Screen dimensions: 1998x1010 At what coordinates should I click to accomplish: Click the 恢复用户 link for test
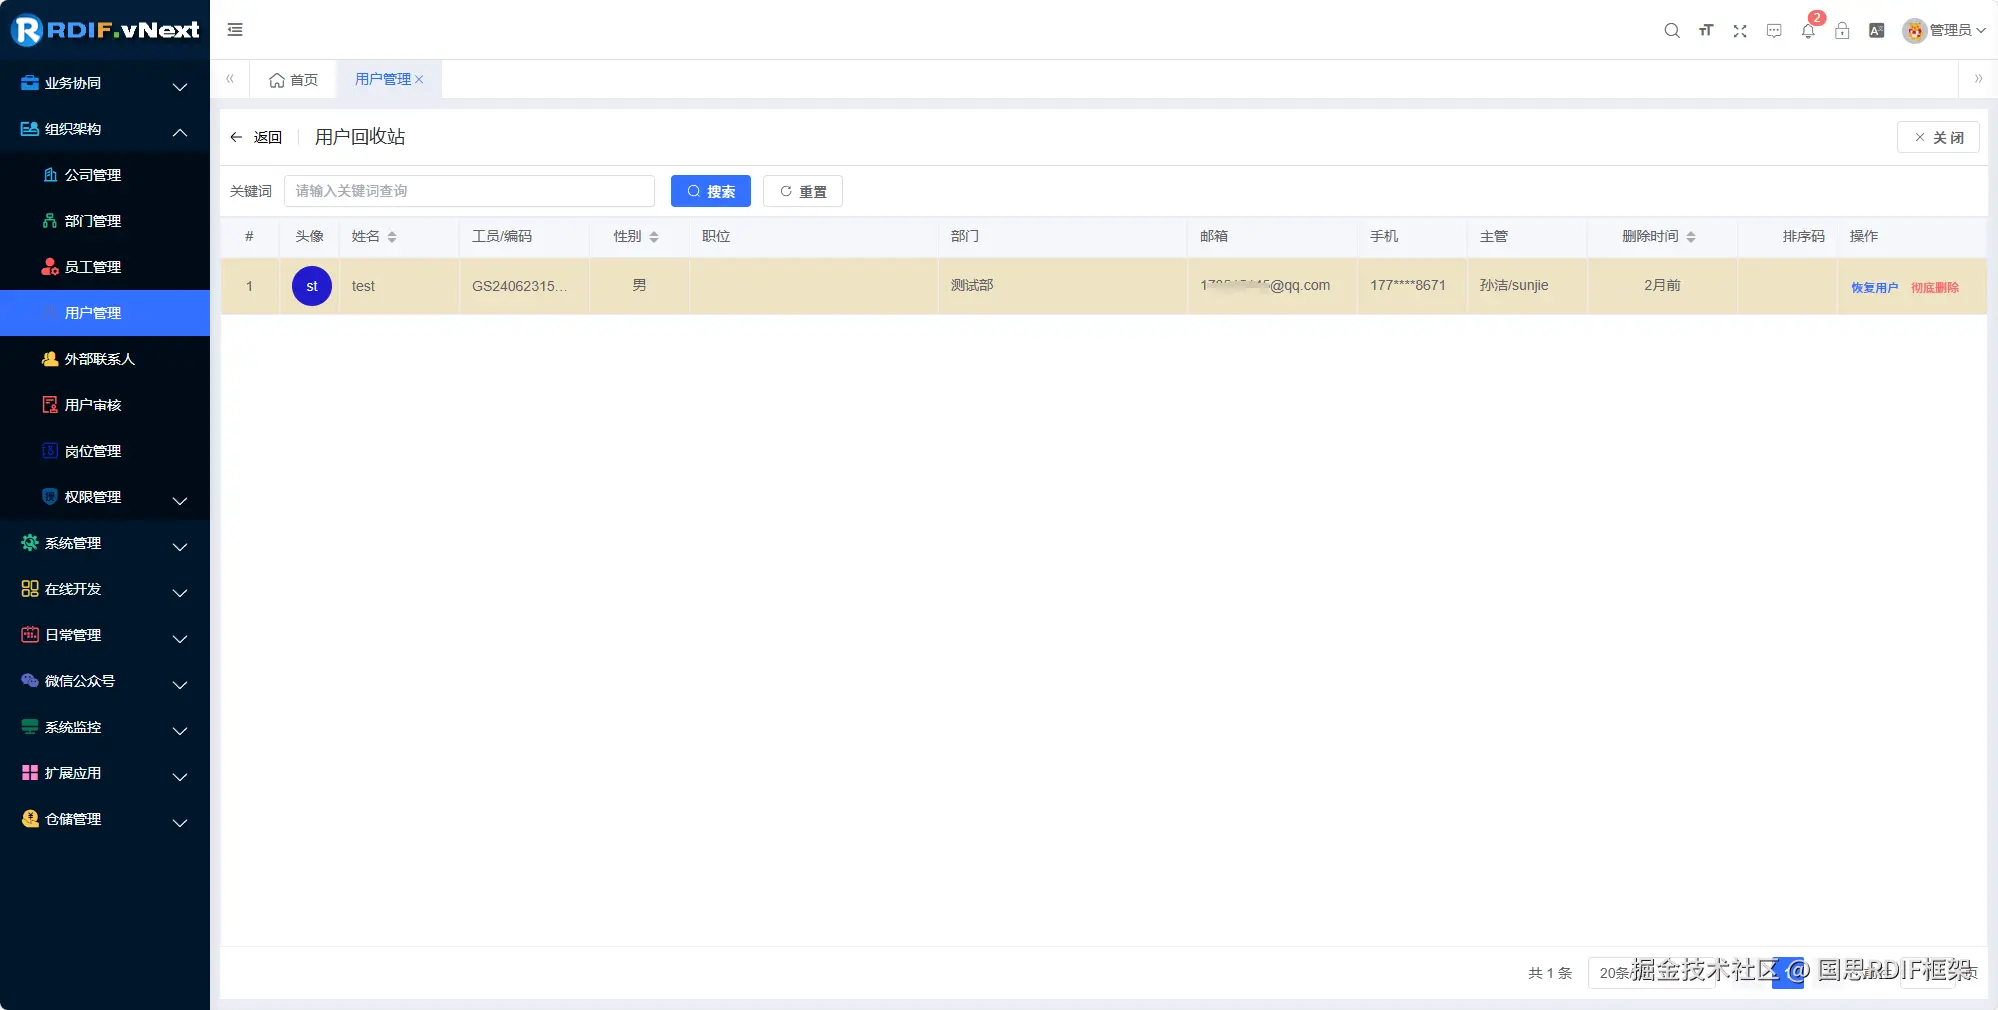tap(1874, 288)
